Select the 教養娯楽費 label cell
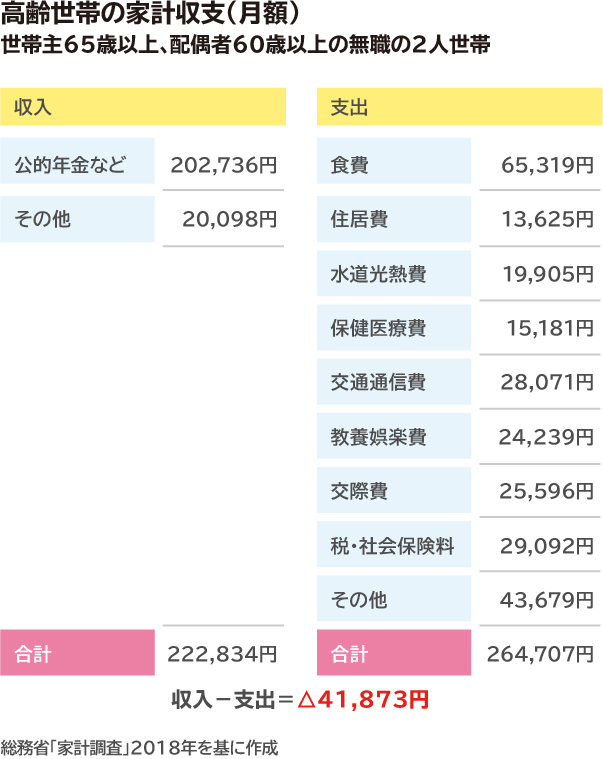The image size is (603, 759). pos(394,436)
